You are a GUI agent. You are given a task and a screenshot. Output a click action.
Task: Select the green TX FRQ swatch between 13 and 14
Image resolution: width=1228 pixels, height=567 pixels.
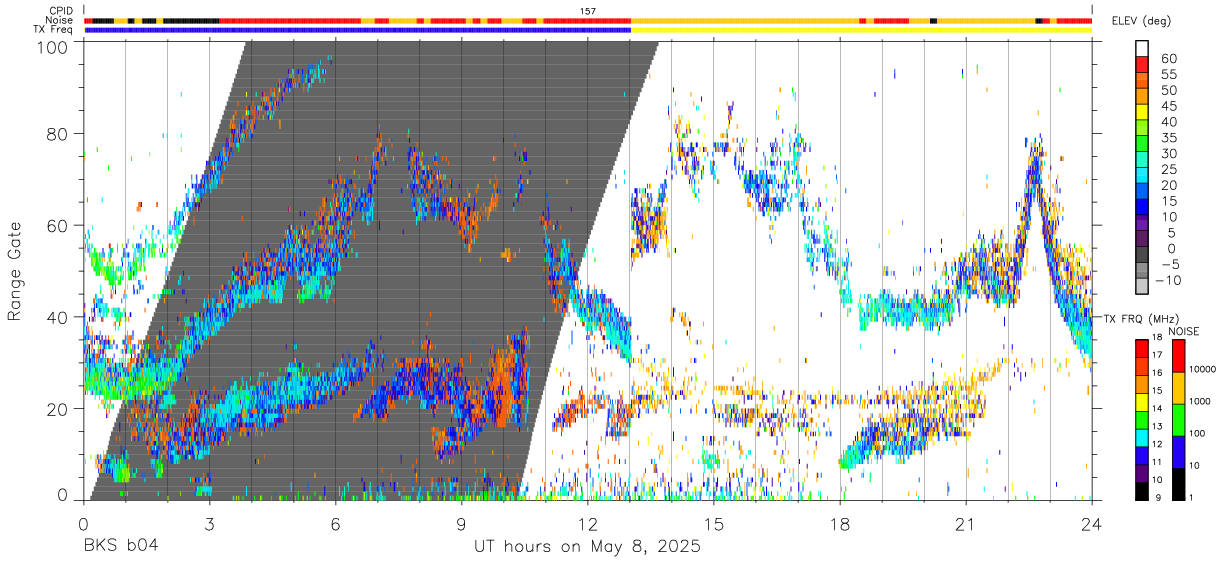point(1142,420)
